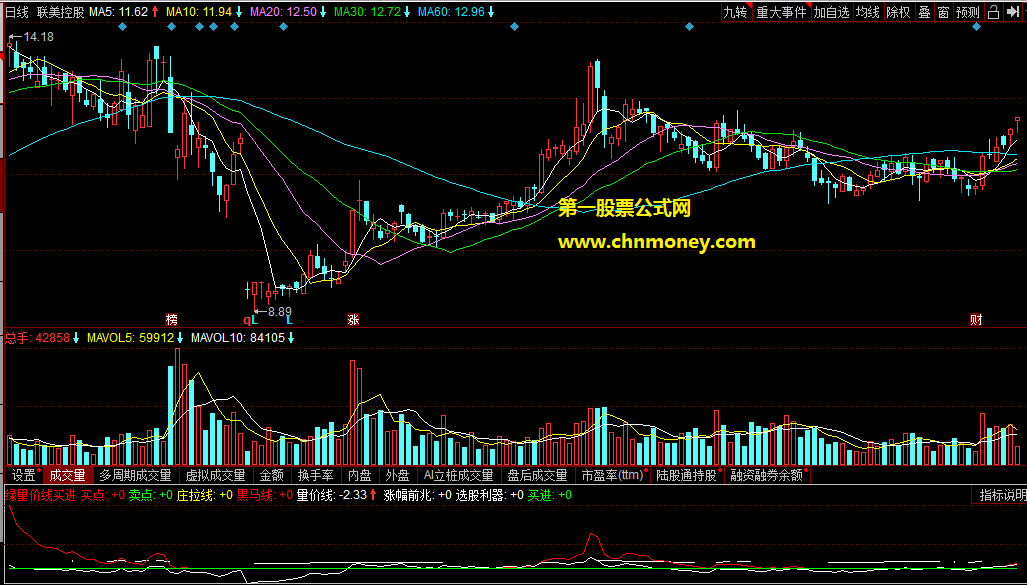Switch to 多周期成交量 tab
Screen dimensions: 1027x585
[135, 476]
